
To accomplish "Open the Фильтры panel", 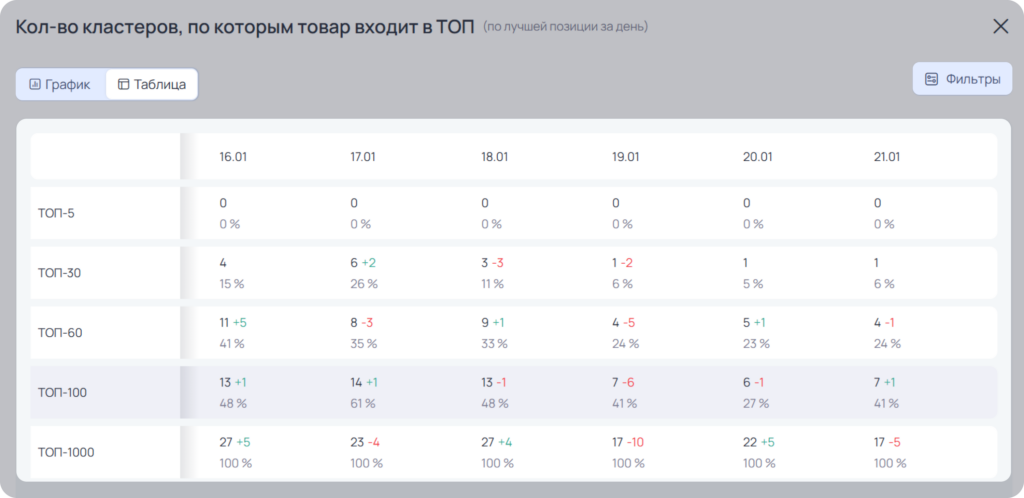I will (962, 79).
